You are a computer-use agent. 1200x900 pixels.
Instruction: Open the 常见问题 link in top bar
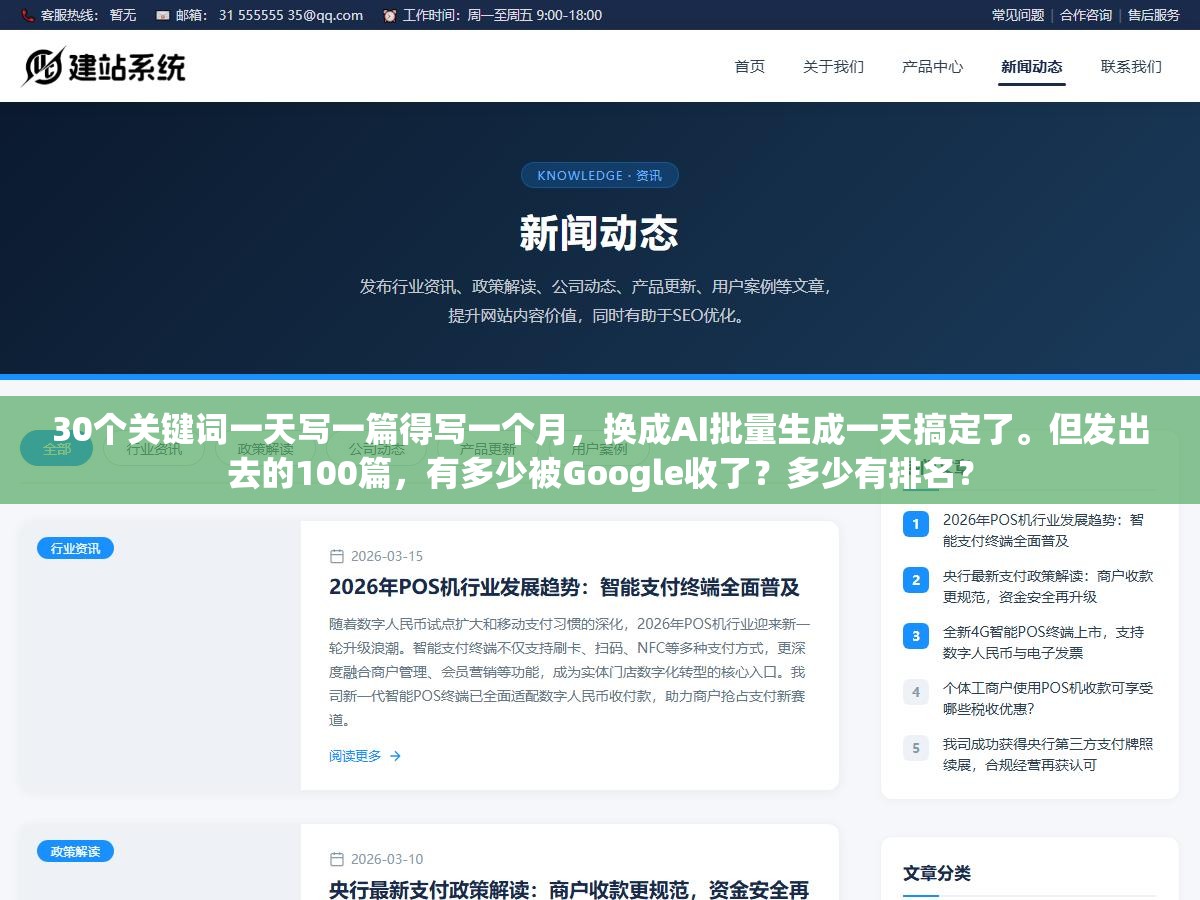1018,15
